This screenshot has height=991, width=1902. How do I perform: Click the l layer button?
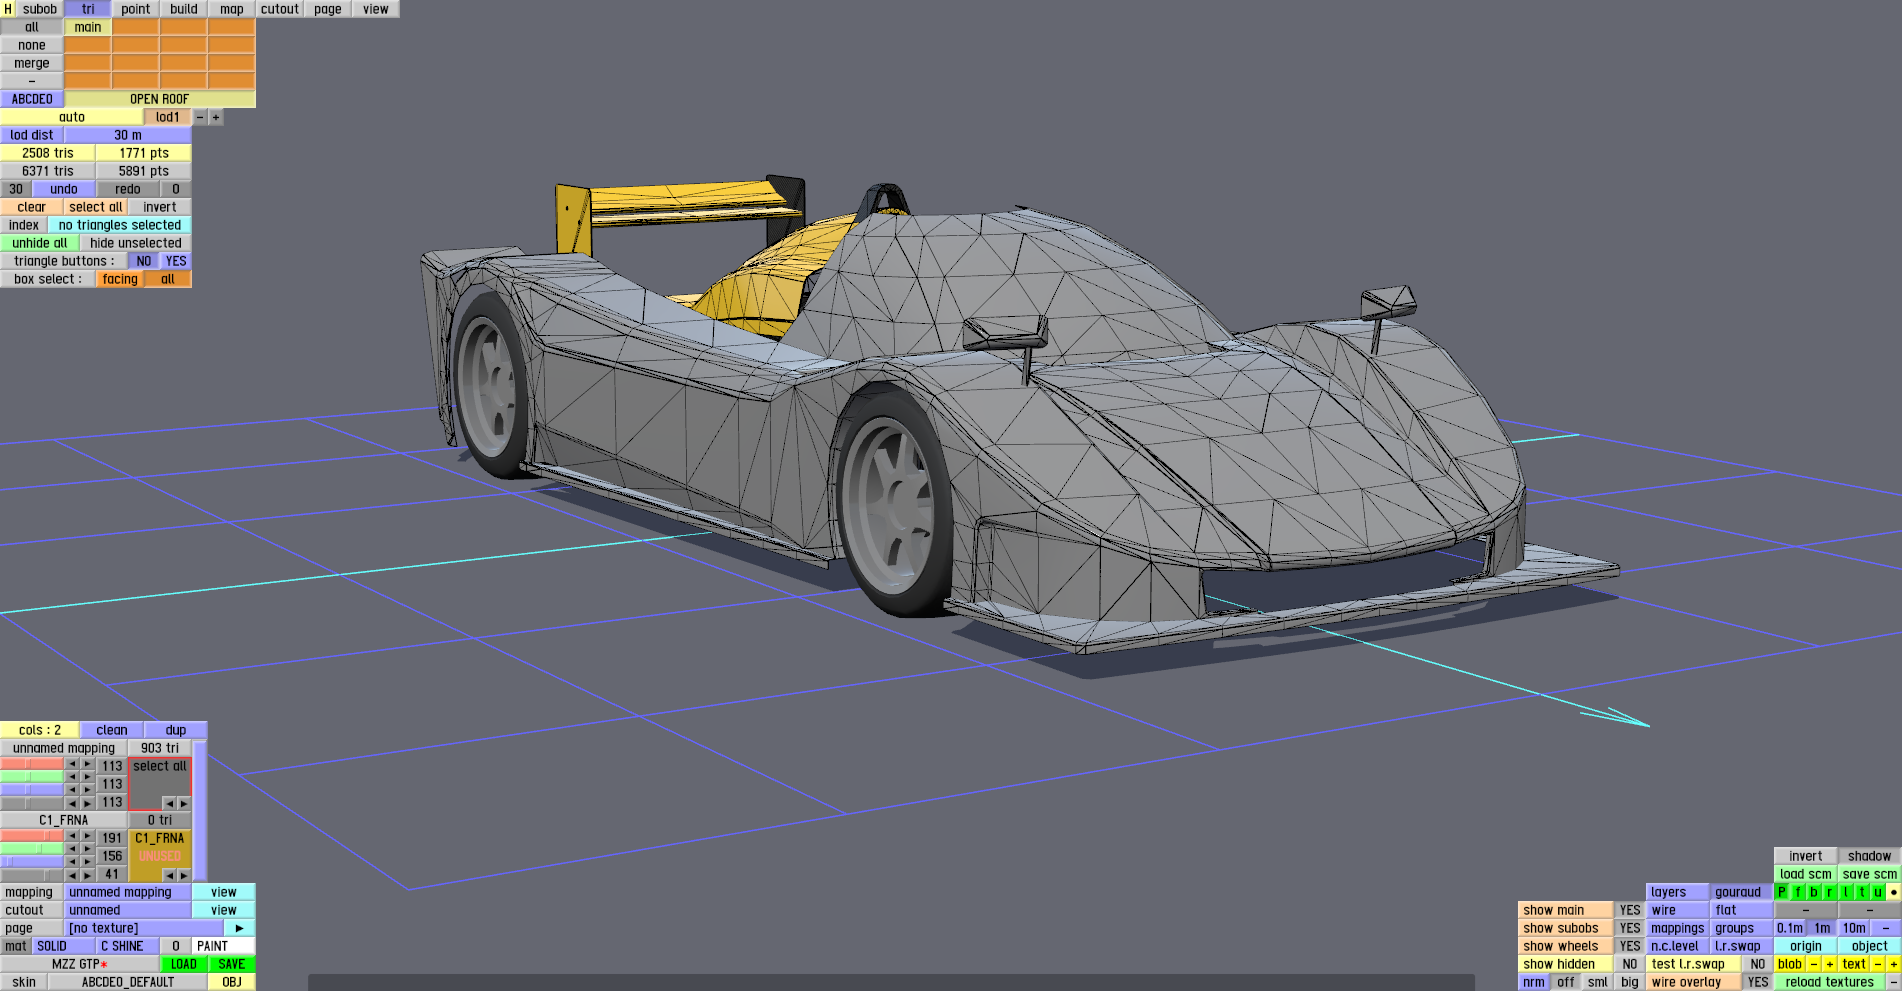1846,892
